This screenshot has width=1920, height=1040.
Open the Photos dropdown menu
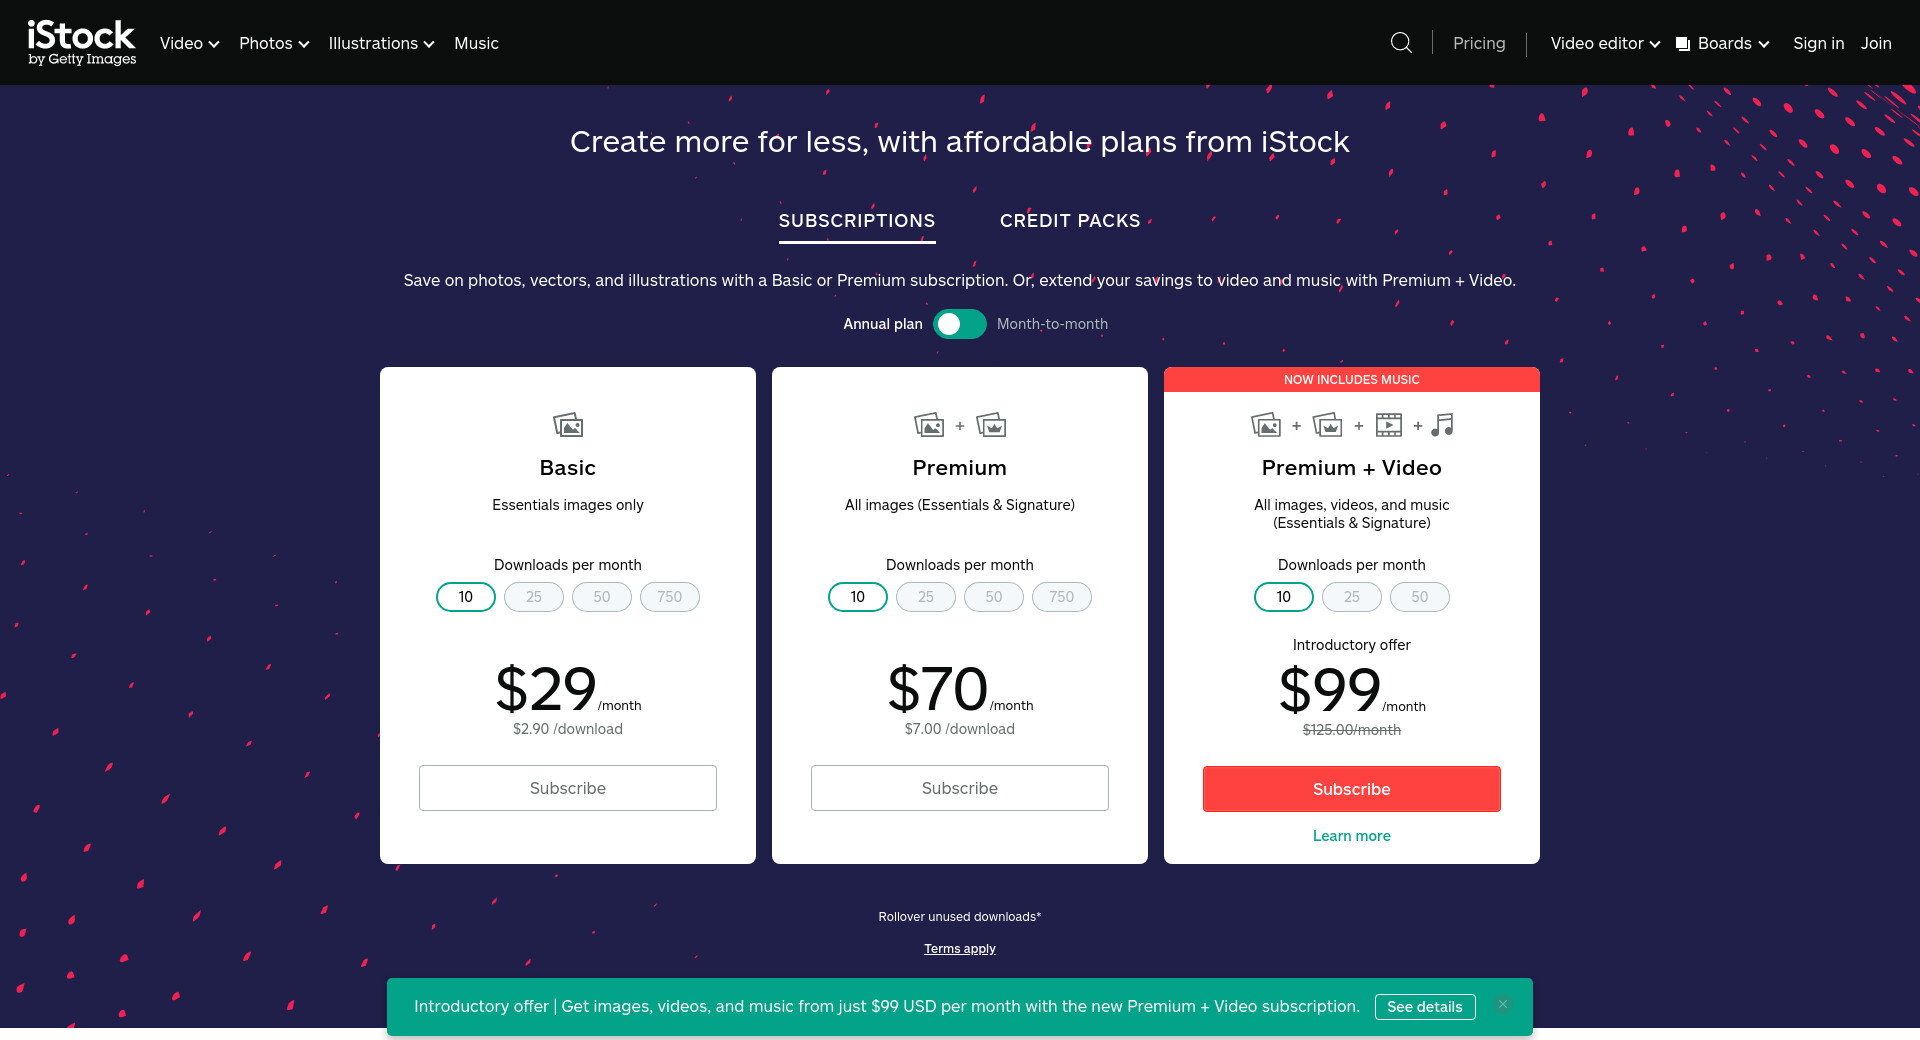click(x=274, y=43)
